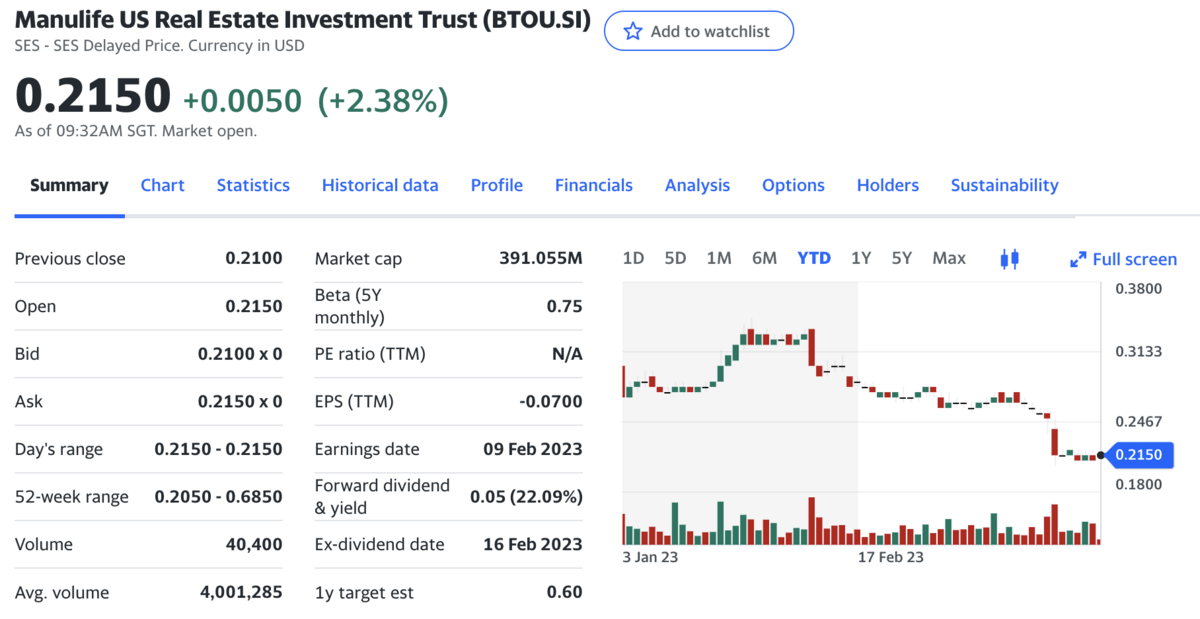Set chart range to 5D
The image size is (1200, 619).
point(675,258)
